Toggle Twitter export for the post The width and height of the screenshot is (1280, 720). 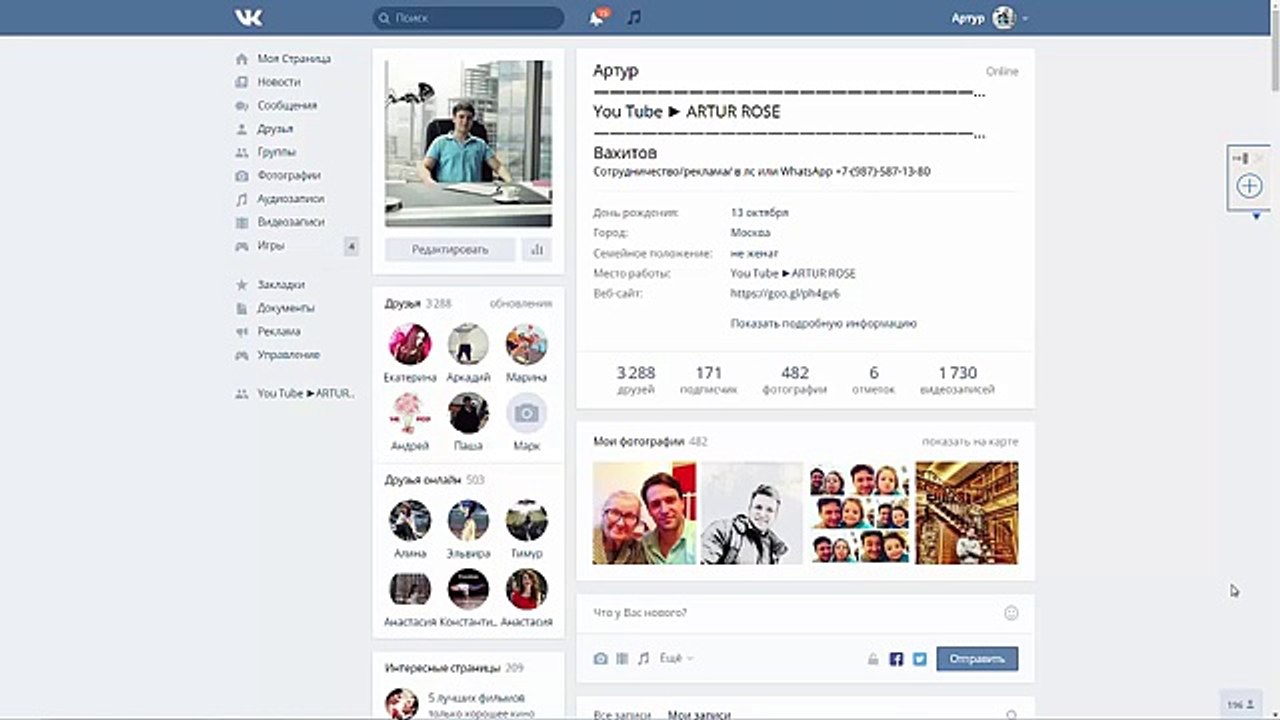point(919,659)
